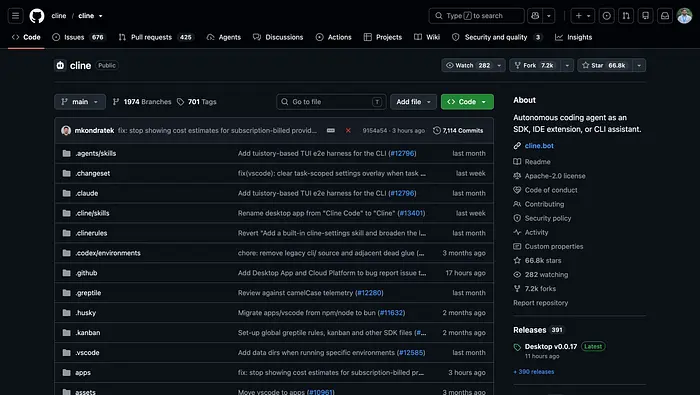Image resolution: width=700 pixels, height=395 pixels.
Task: Switch to the Pull requests tab
Action: (156, 37)
